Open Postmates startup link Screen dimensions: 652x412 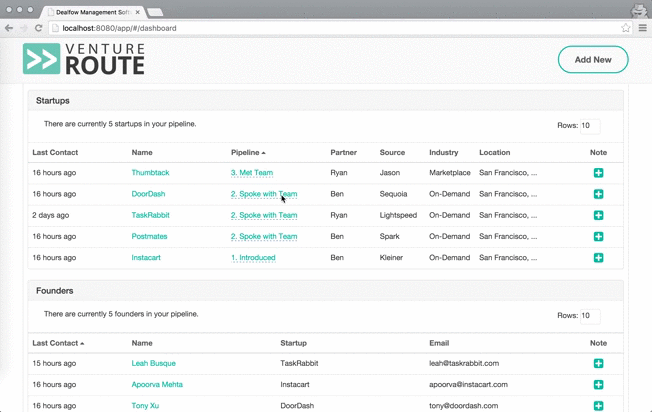tap(149, 236)
